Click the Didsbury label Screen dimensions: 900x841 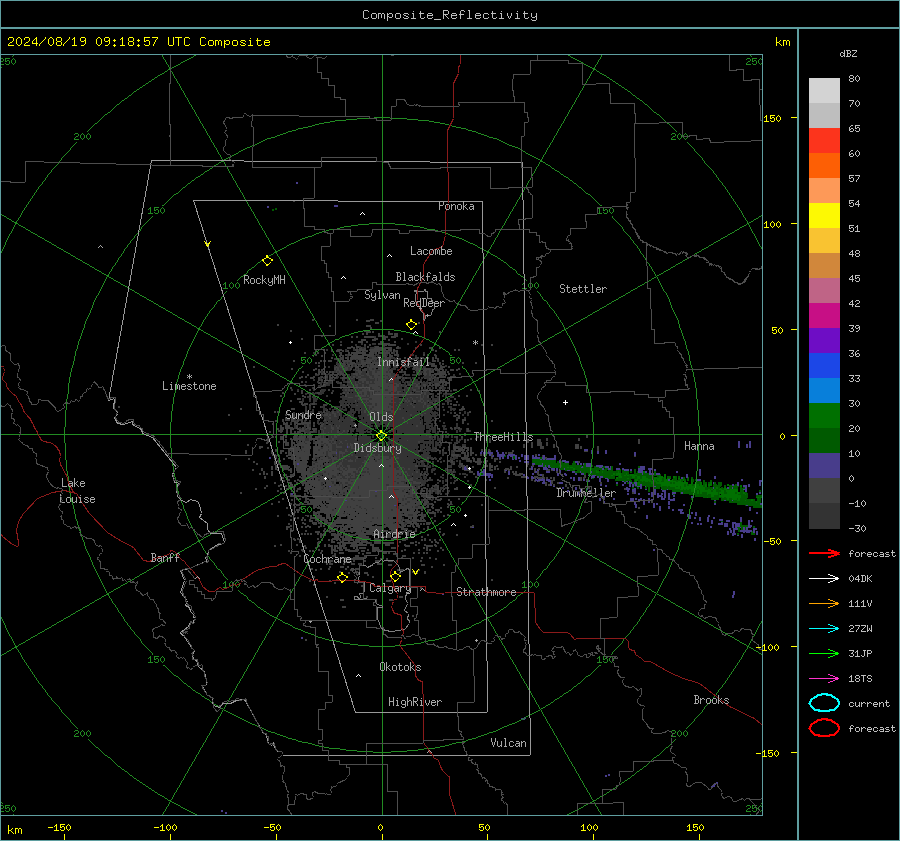[x=377, y=448]
